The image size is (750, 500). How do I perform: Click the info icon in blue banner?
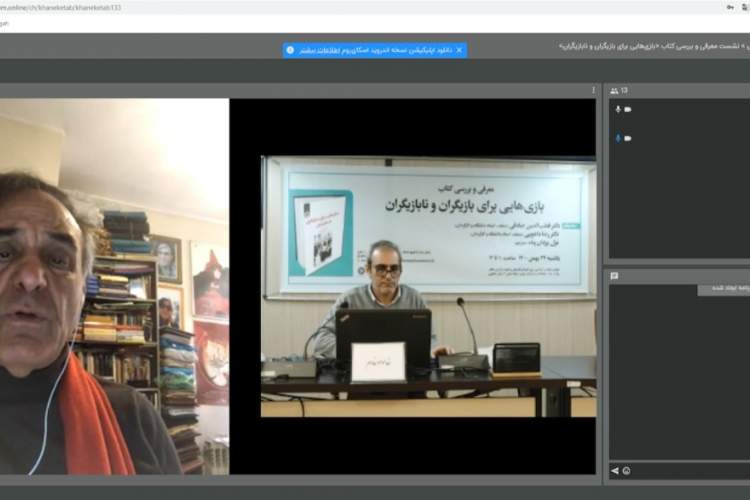click(290, 50)
